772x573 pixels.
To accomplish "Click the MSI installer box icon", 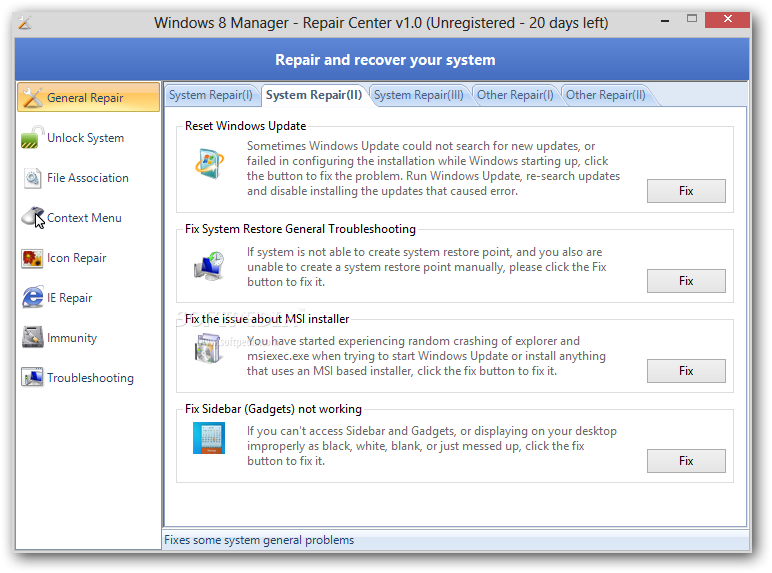I will tap(208, 348).
